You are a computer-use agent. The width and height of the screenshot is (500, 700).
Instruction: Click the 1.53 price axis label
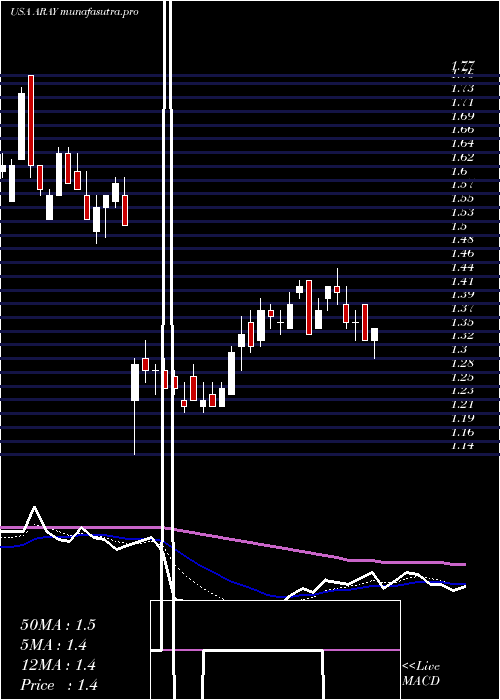tap(462, 212)
